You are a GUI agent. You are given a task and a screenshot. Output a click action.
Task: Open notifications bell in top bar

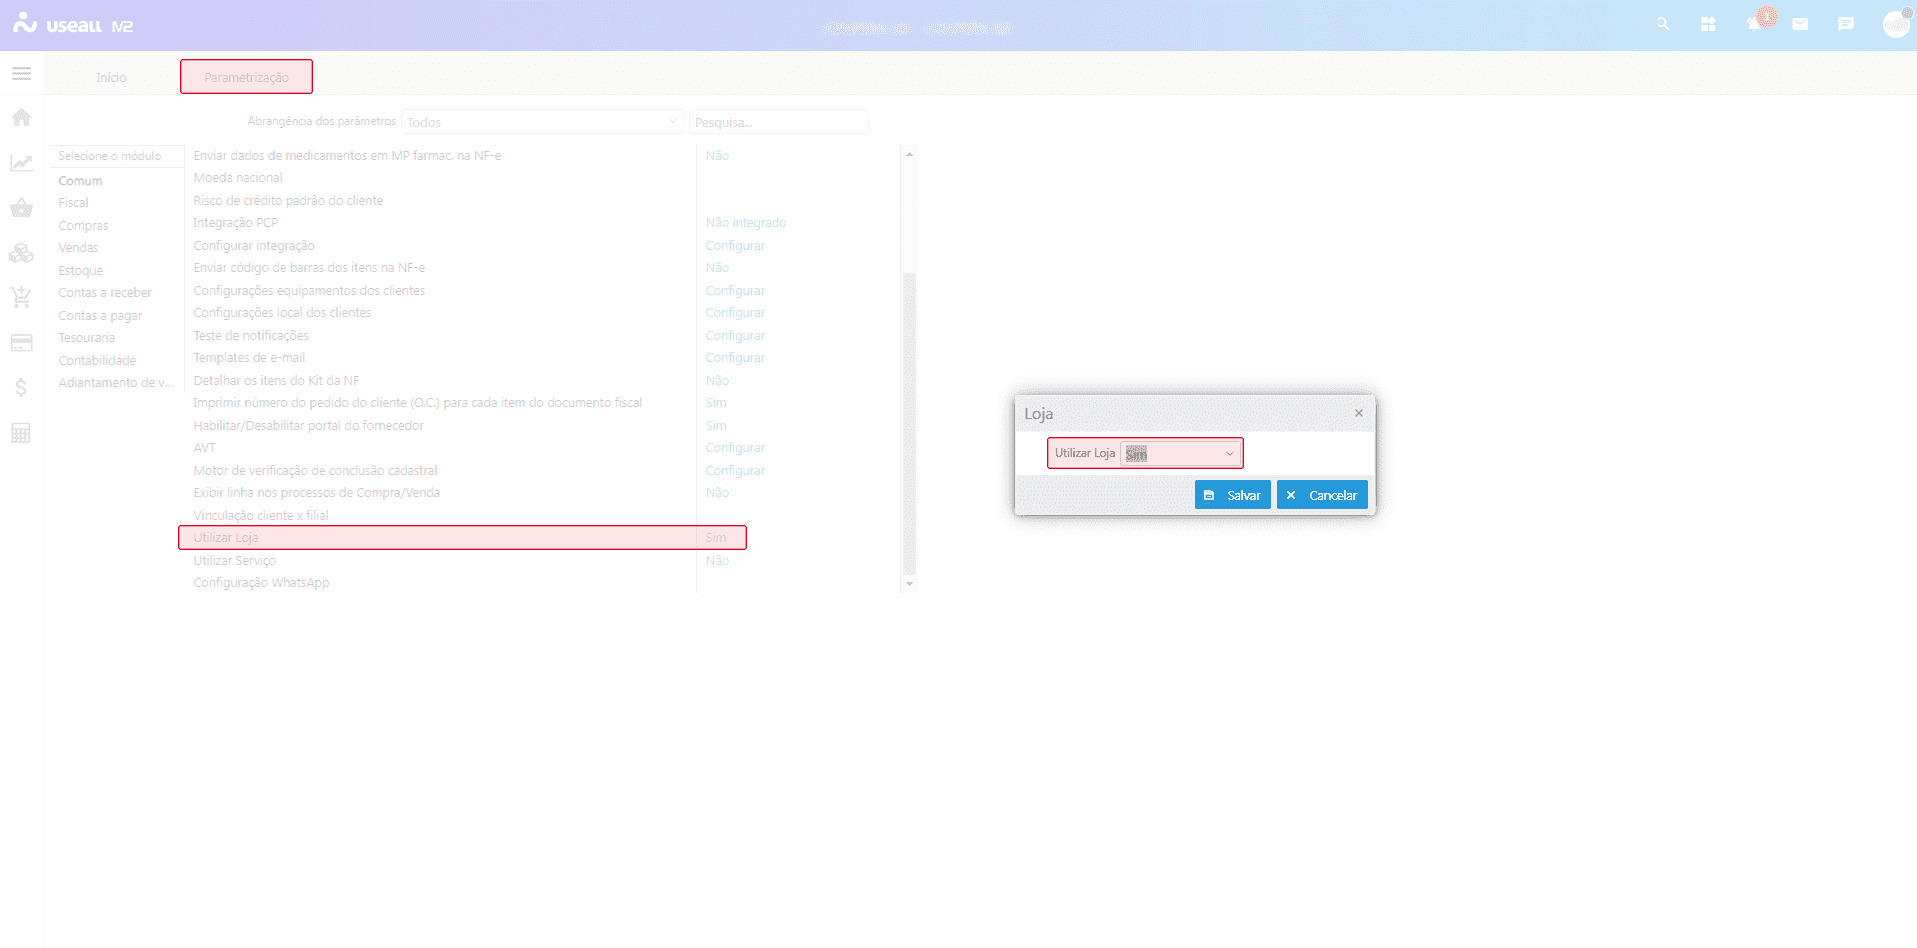click(x=1754, y=24)
